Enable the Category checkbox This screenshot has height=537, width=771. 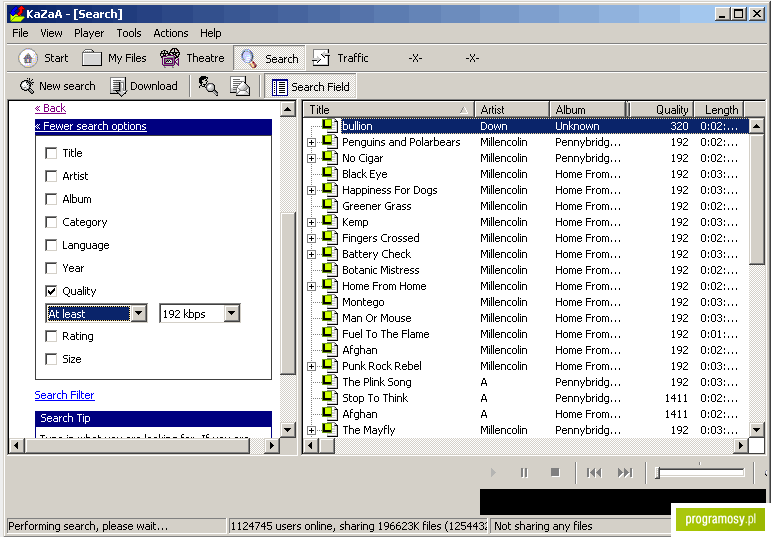click(51, 222)
